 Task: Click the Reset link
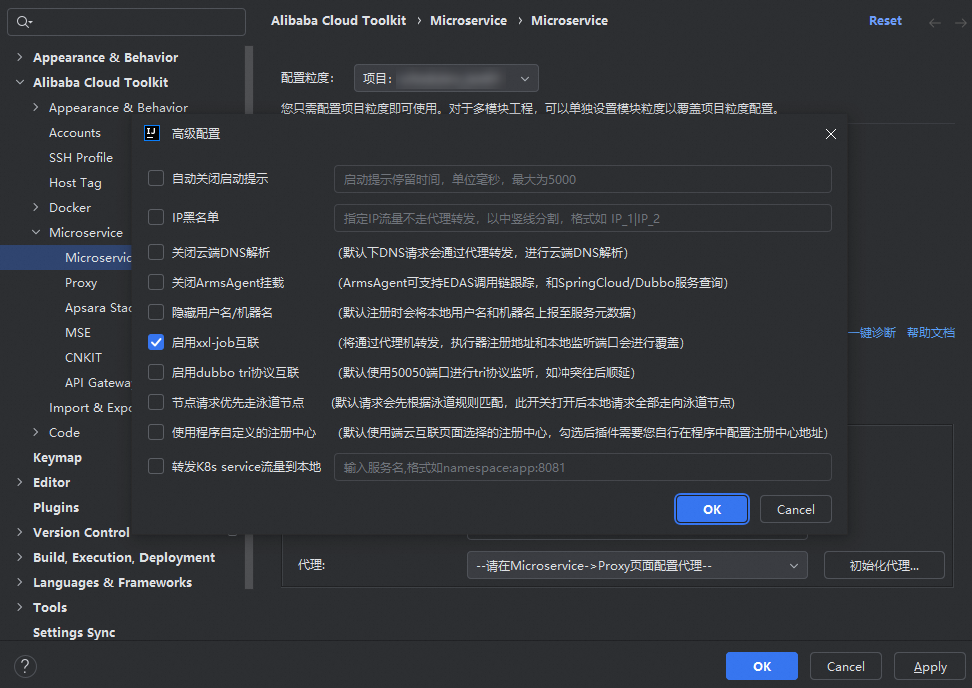point(885,20)
